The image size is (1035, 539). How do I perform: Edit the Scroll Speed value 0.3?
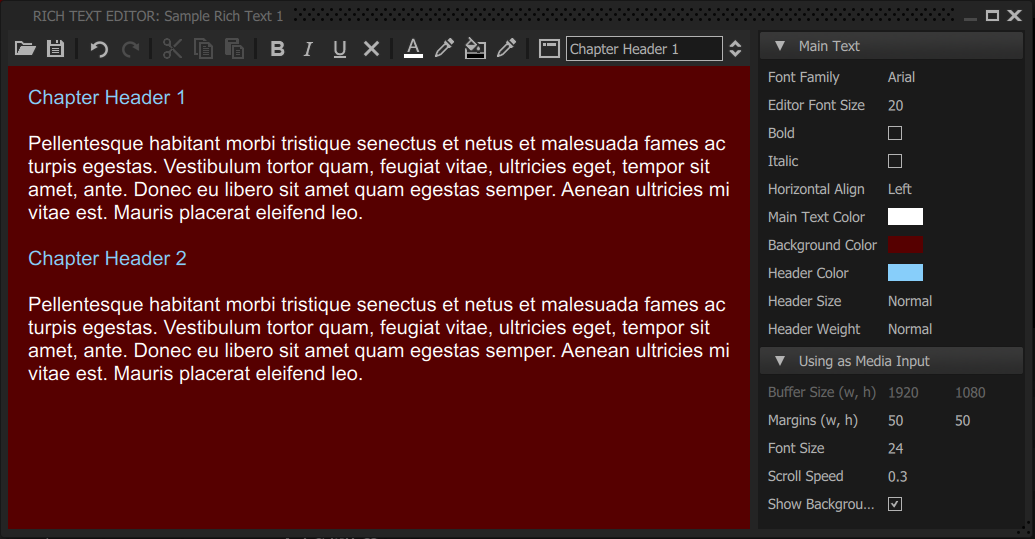[x=898, y=476]
